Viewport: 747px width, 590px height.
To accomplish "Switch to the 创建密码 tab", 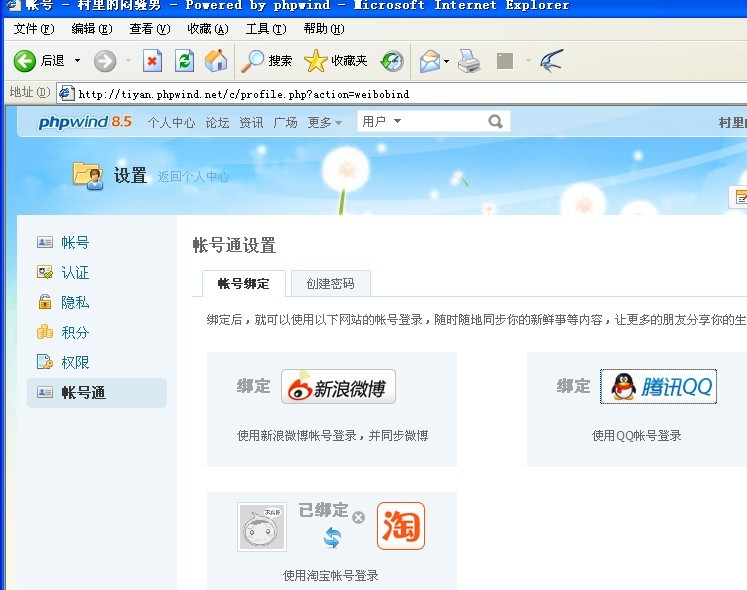I will (331, 284).
